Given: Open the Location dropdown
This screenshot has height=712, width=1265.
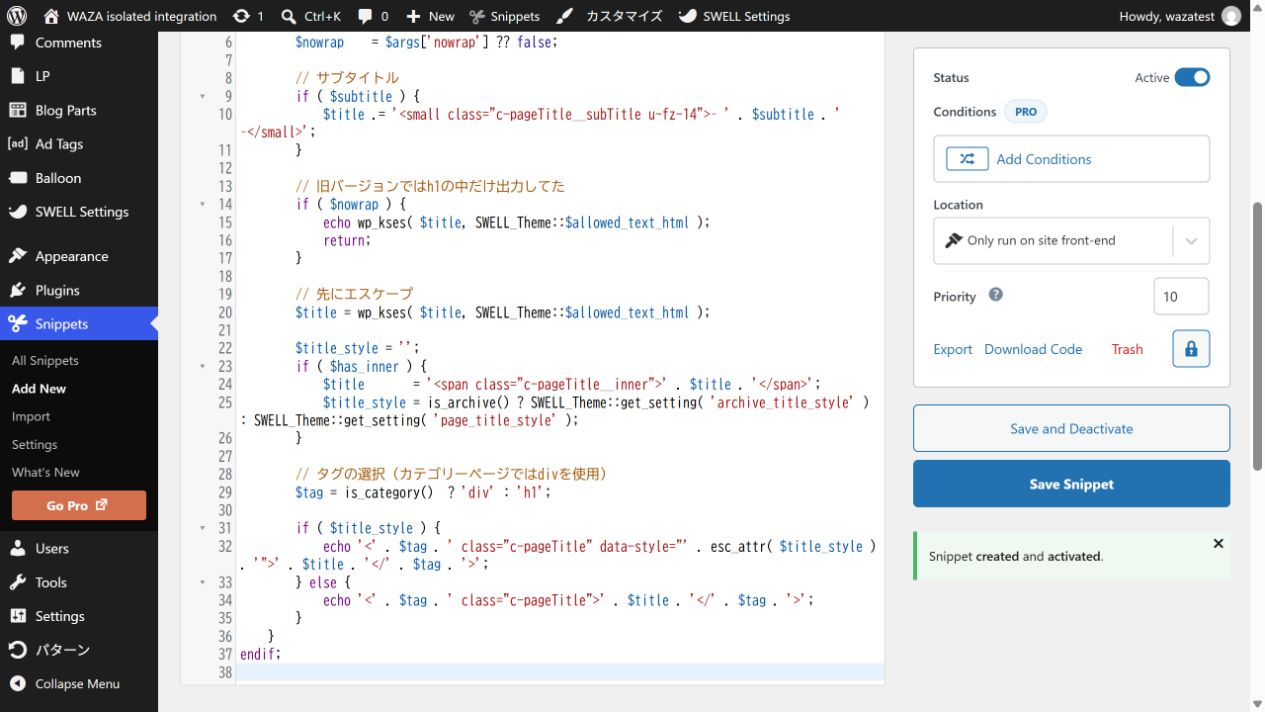Looking at the screenshot, I should pyautogui.click(x=1071, y=241).
